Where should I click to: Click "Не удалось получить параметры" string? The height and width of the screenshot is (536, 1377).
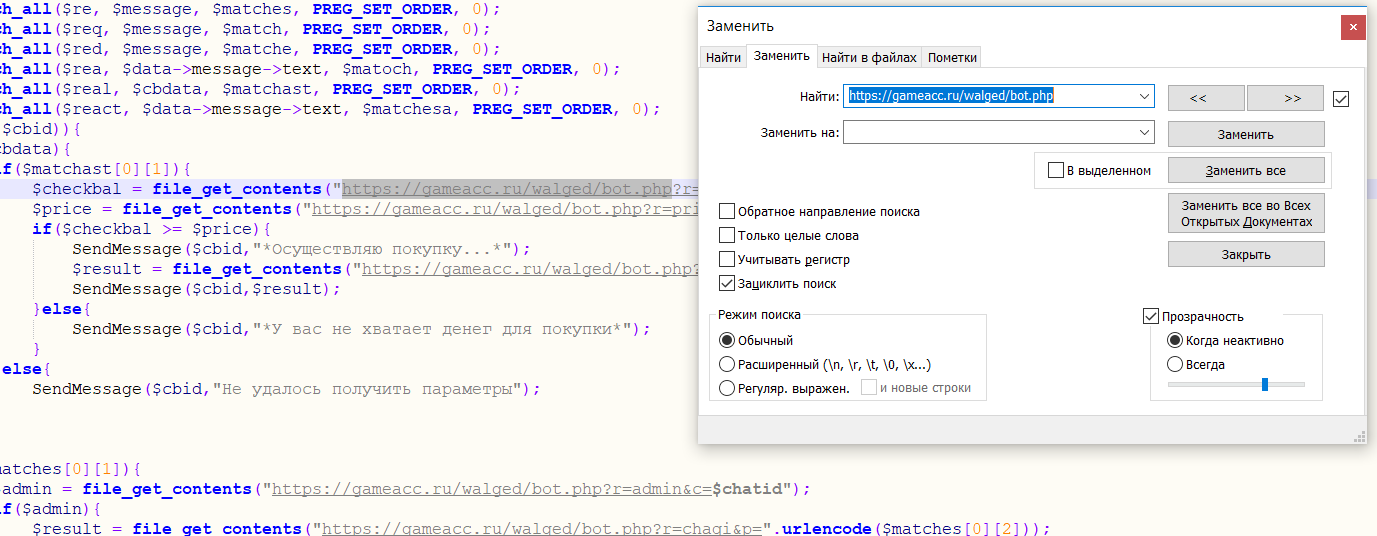(x=365, y=389)
